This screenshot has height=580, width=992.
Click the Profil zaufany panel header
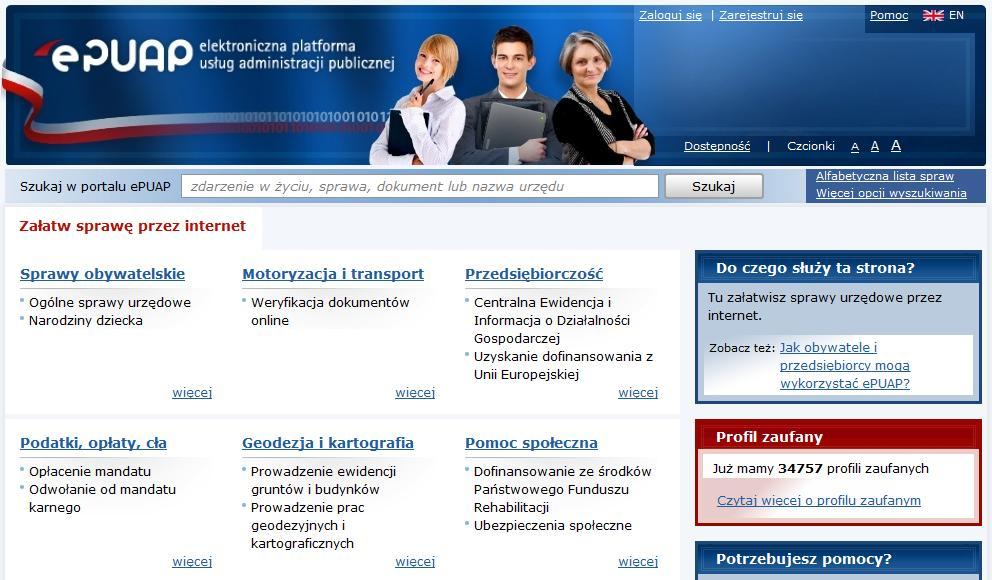click(838, 436)
